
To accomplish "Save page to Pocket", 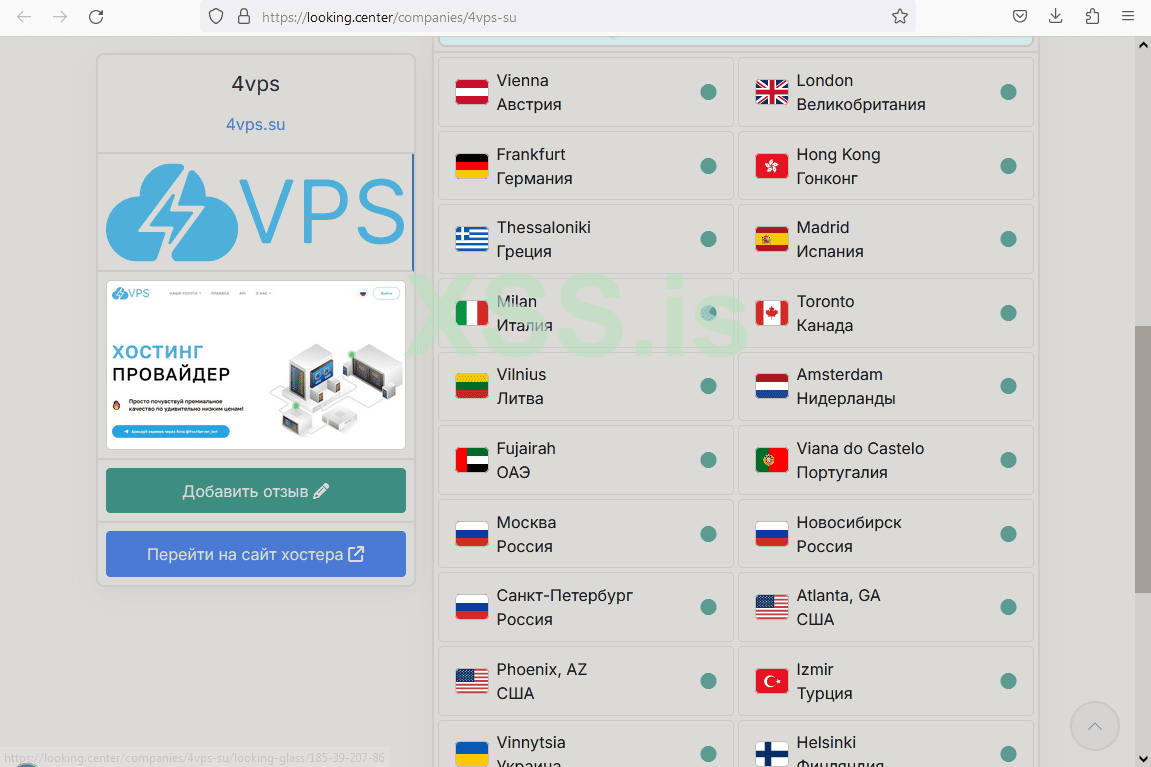I will point(1020,17).
